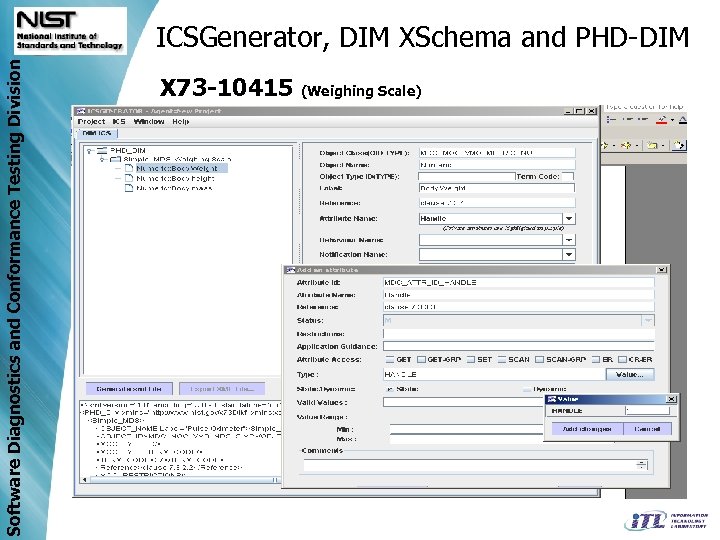Screen dimensions: 720x540
Task: Click the Generate xml file button
Action: 129,389
